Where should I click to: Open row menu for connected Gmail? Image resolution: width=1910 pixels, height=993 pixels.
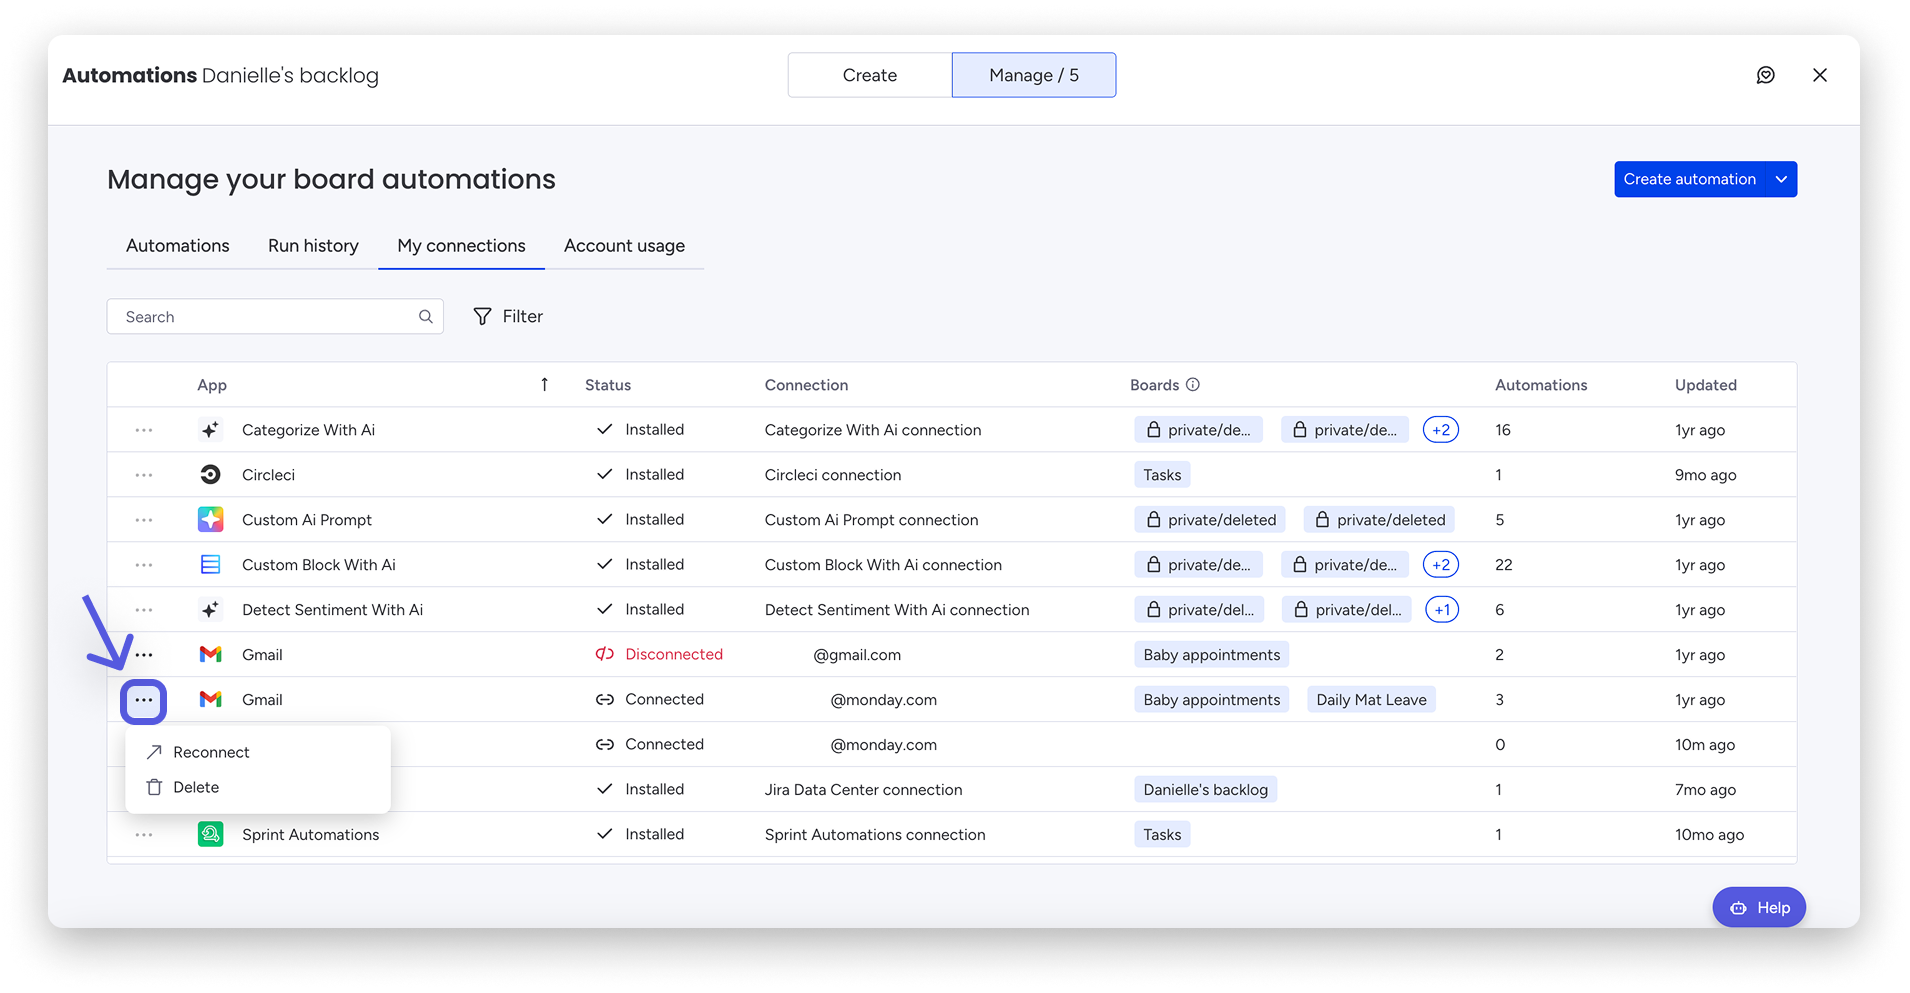(x=144, y=700)
